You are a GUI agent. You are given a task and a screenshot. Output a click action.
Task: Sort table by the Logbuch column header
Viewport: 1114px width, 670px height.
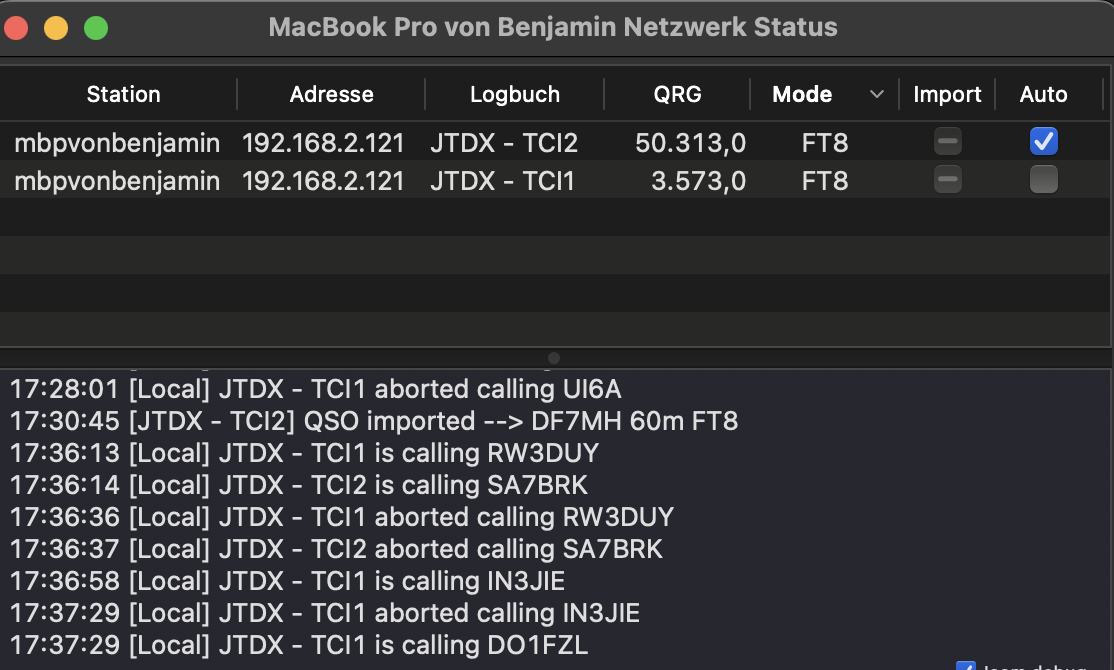(x=514, y=94)
